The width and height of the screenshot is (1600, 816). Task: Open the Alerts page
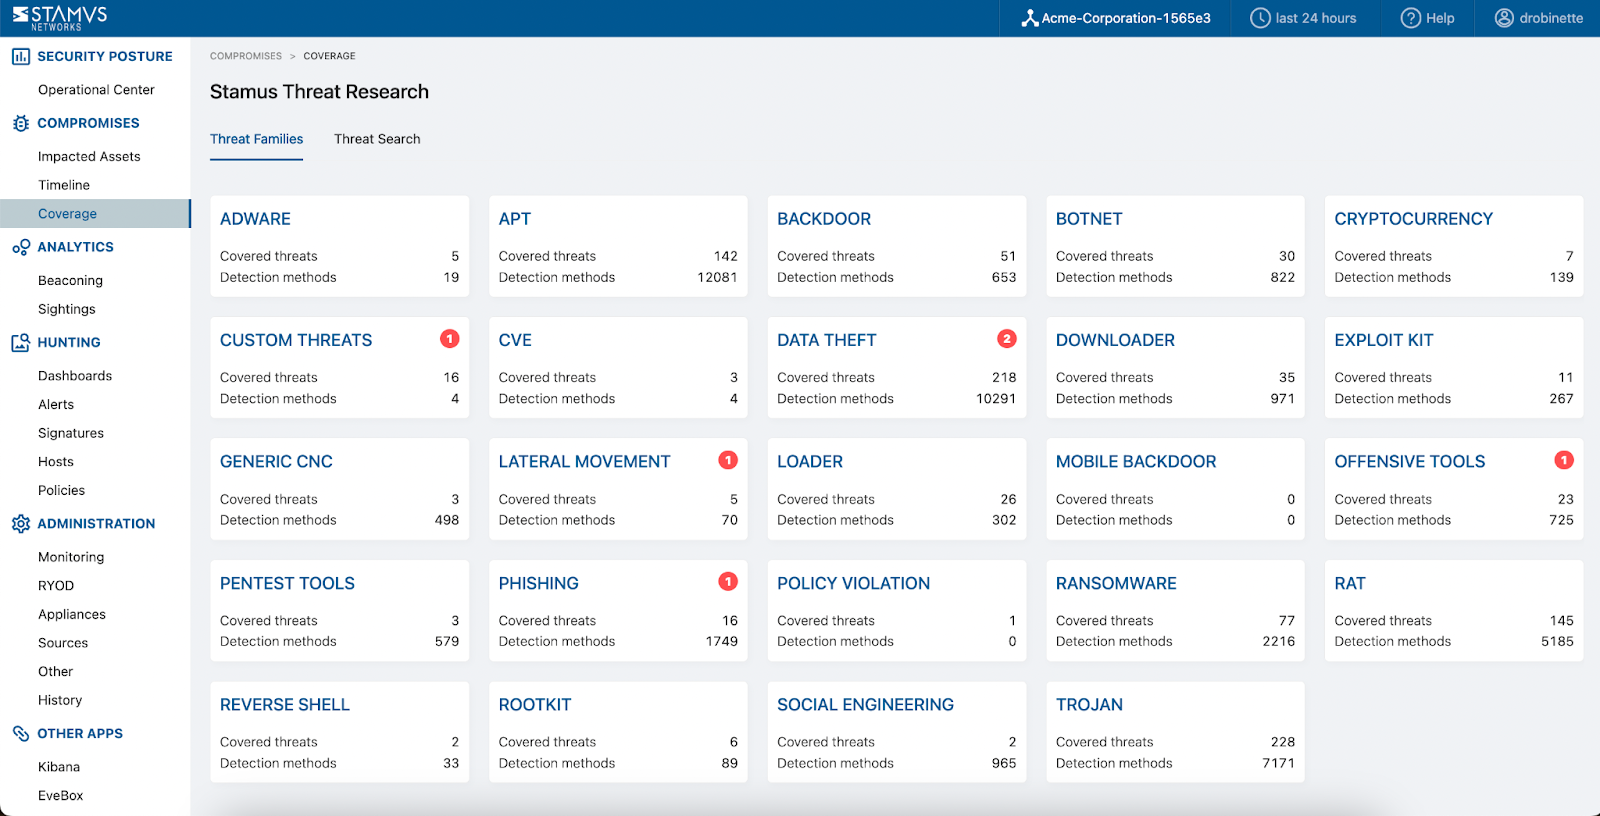(56, 405)
